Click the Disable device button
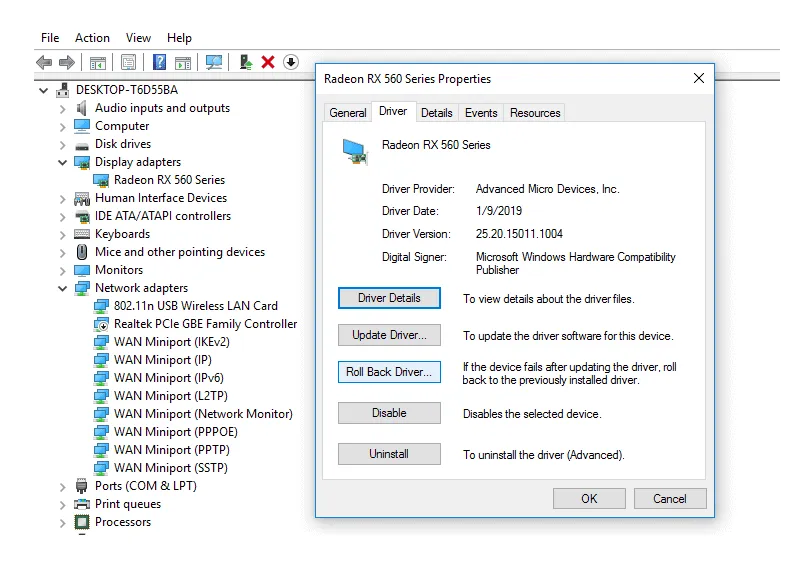Screen dimensions: 807x584 (389, 413)
